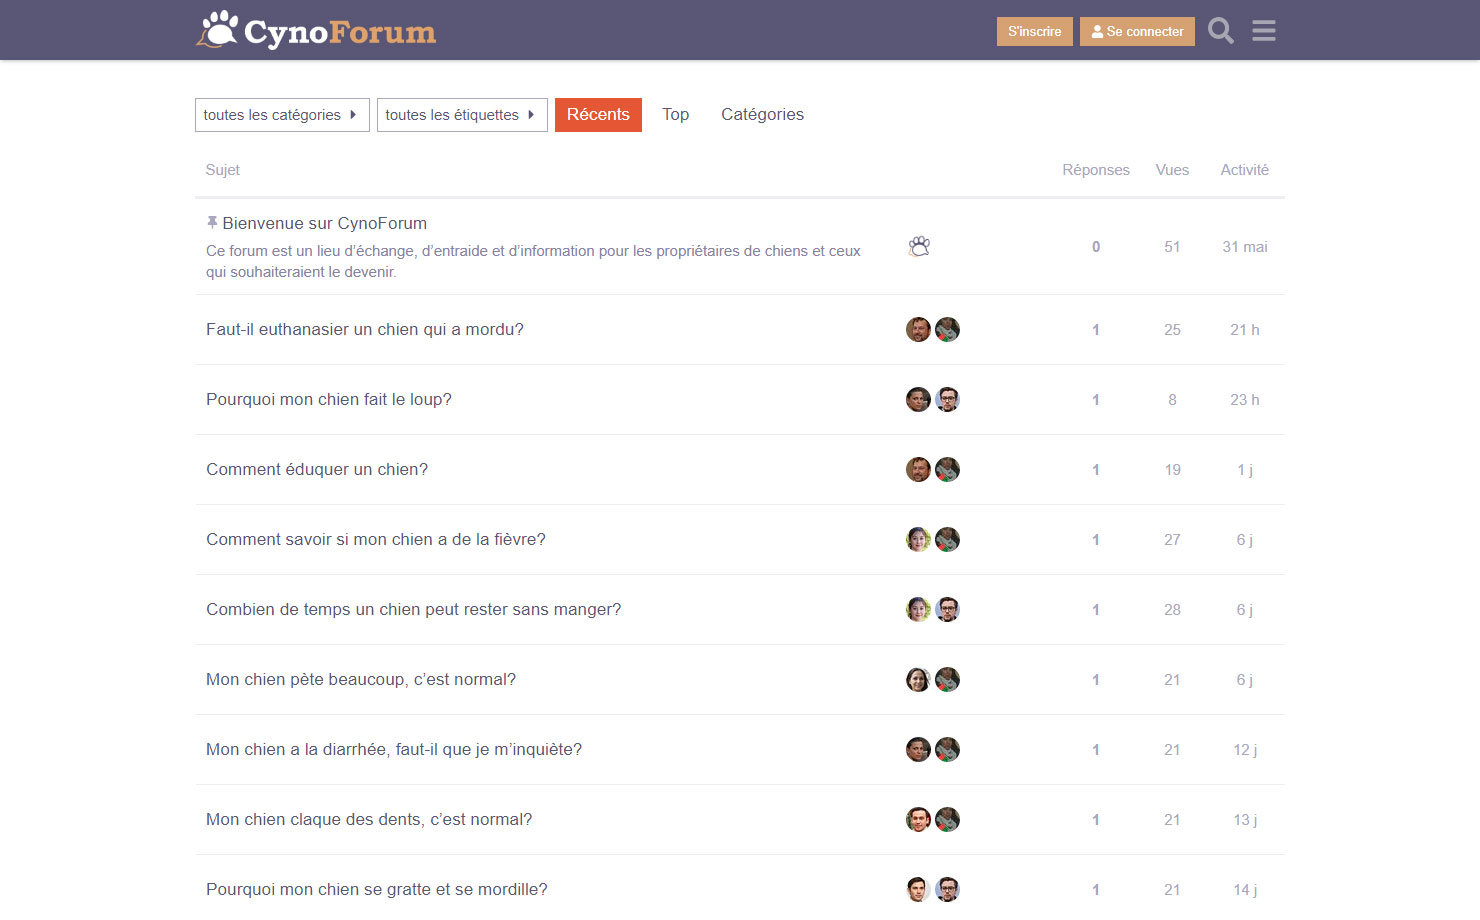This screenshot has width=1480, height=920.
Task: Open 'Comment savoir si mon chien a de la fièvre?'
Action: 376,539
